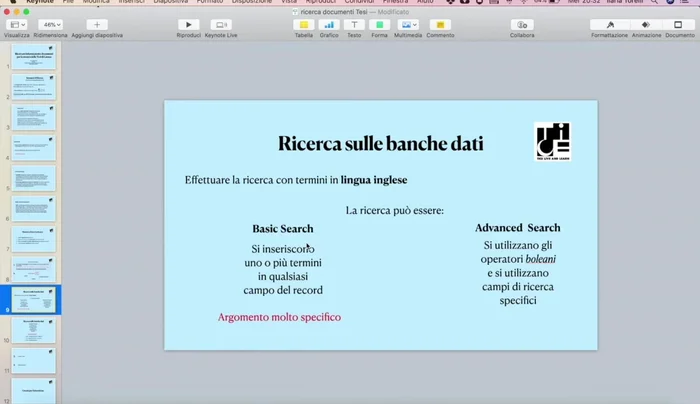The width and height of the screenshot is (700, 404).
Task: Select slide 11 thumbnail in navigator
Action: [34, 361]
